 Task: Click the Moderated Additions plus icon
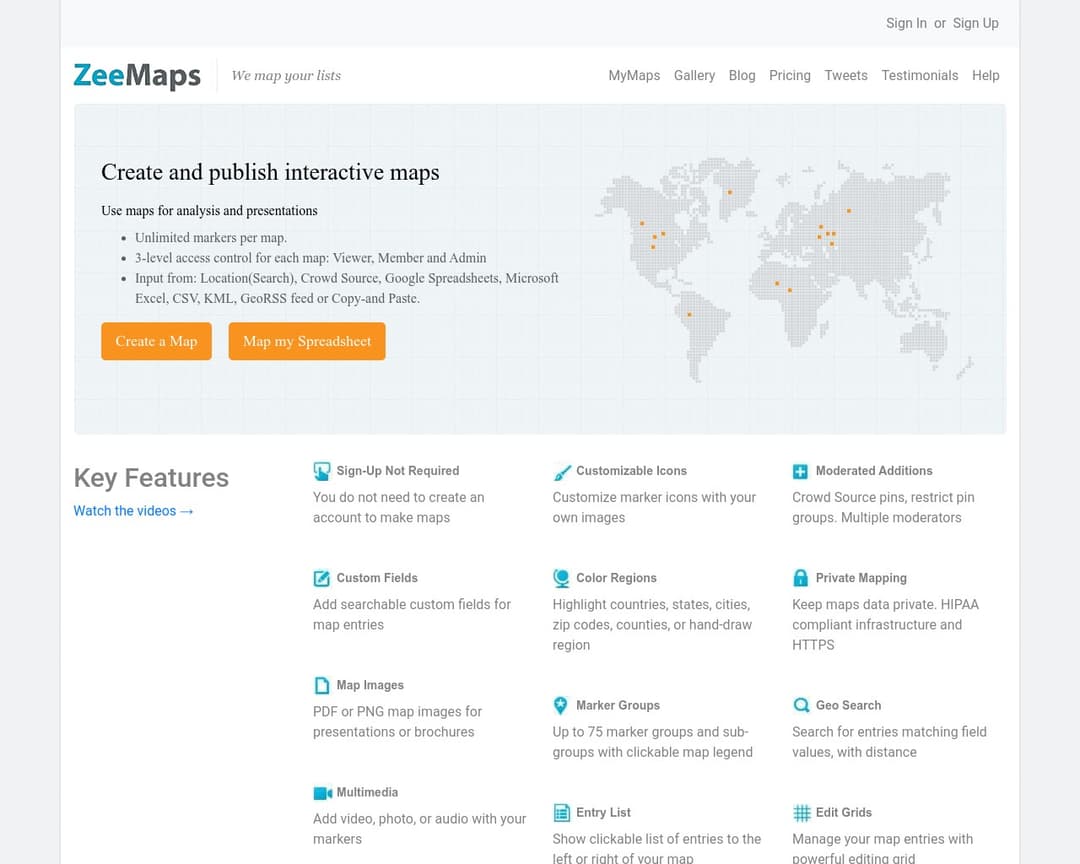point(800,471)
